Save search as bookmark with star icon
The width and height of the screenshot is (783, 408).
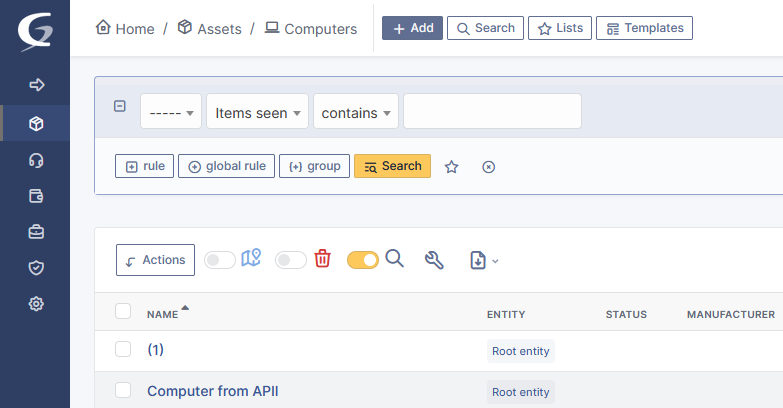[x=451, y=167]
